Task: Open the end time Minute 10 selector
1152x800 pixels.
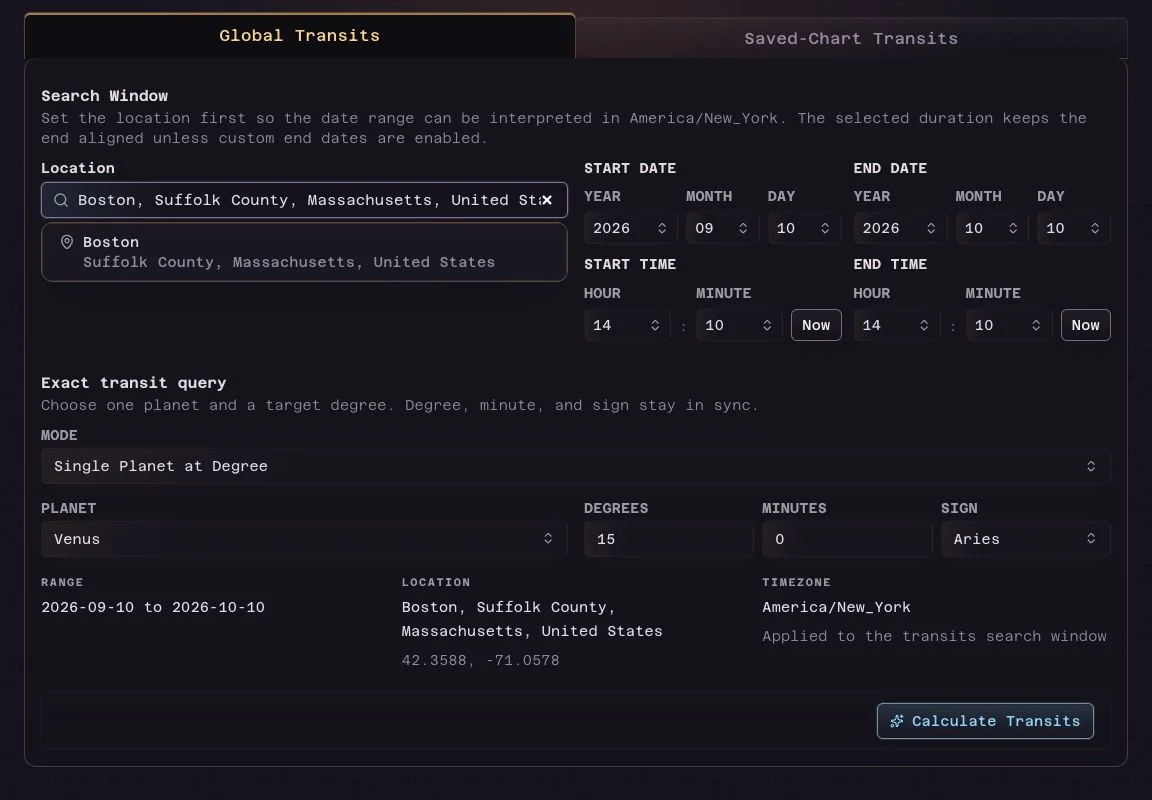Action: pos(1008,325)
